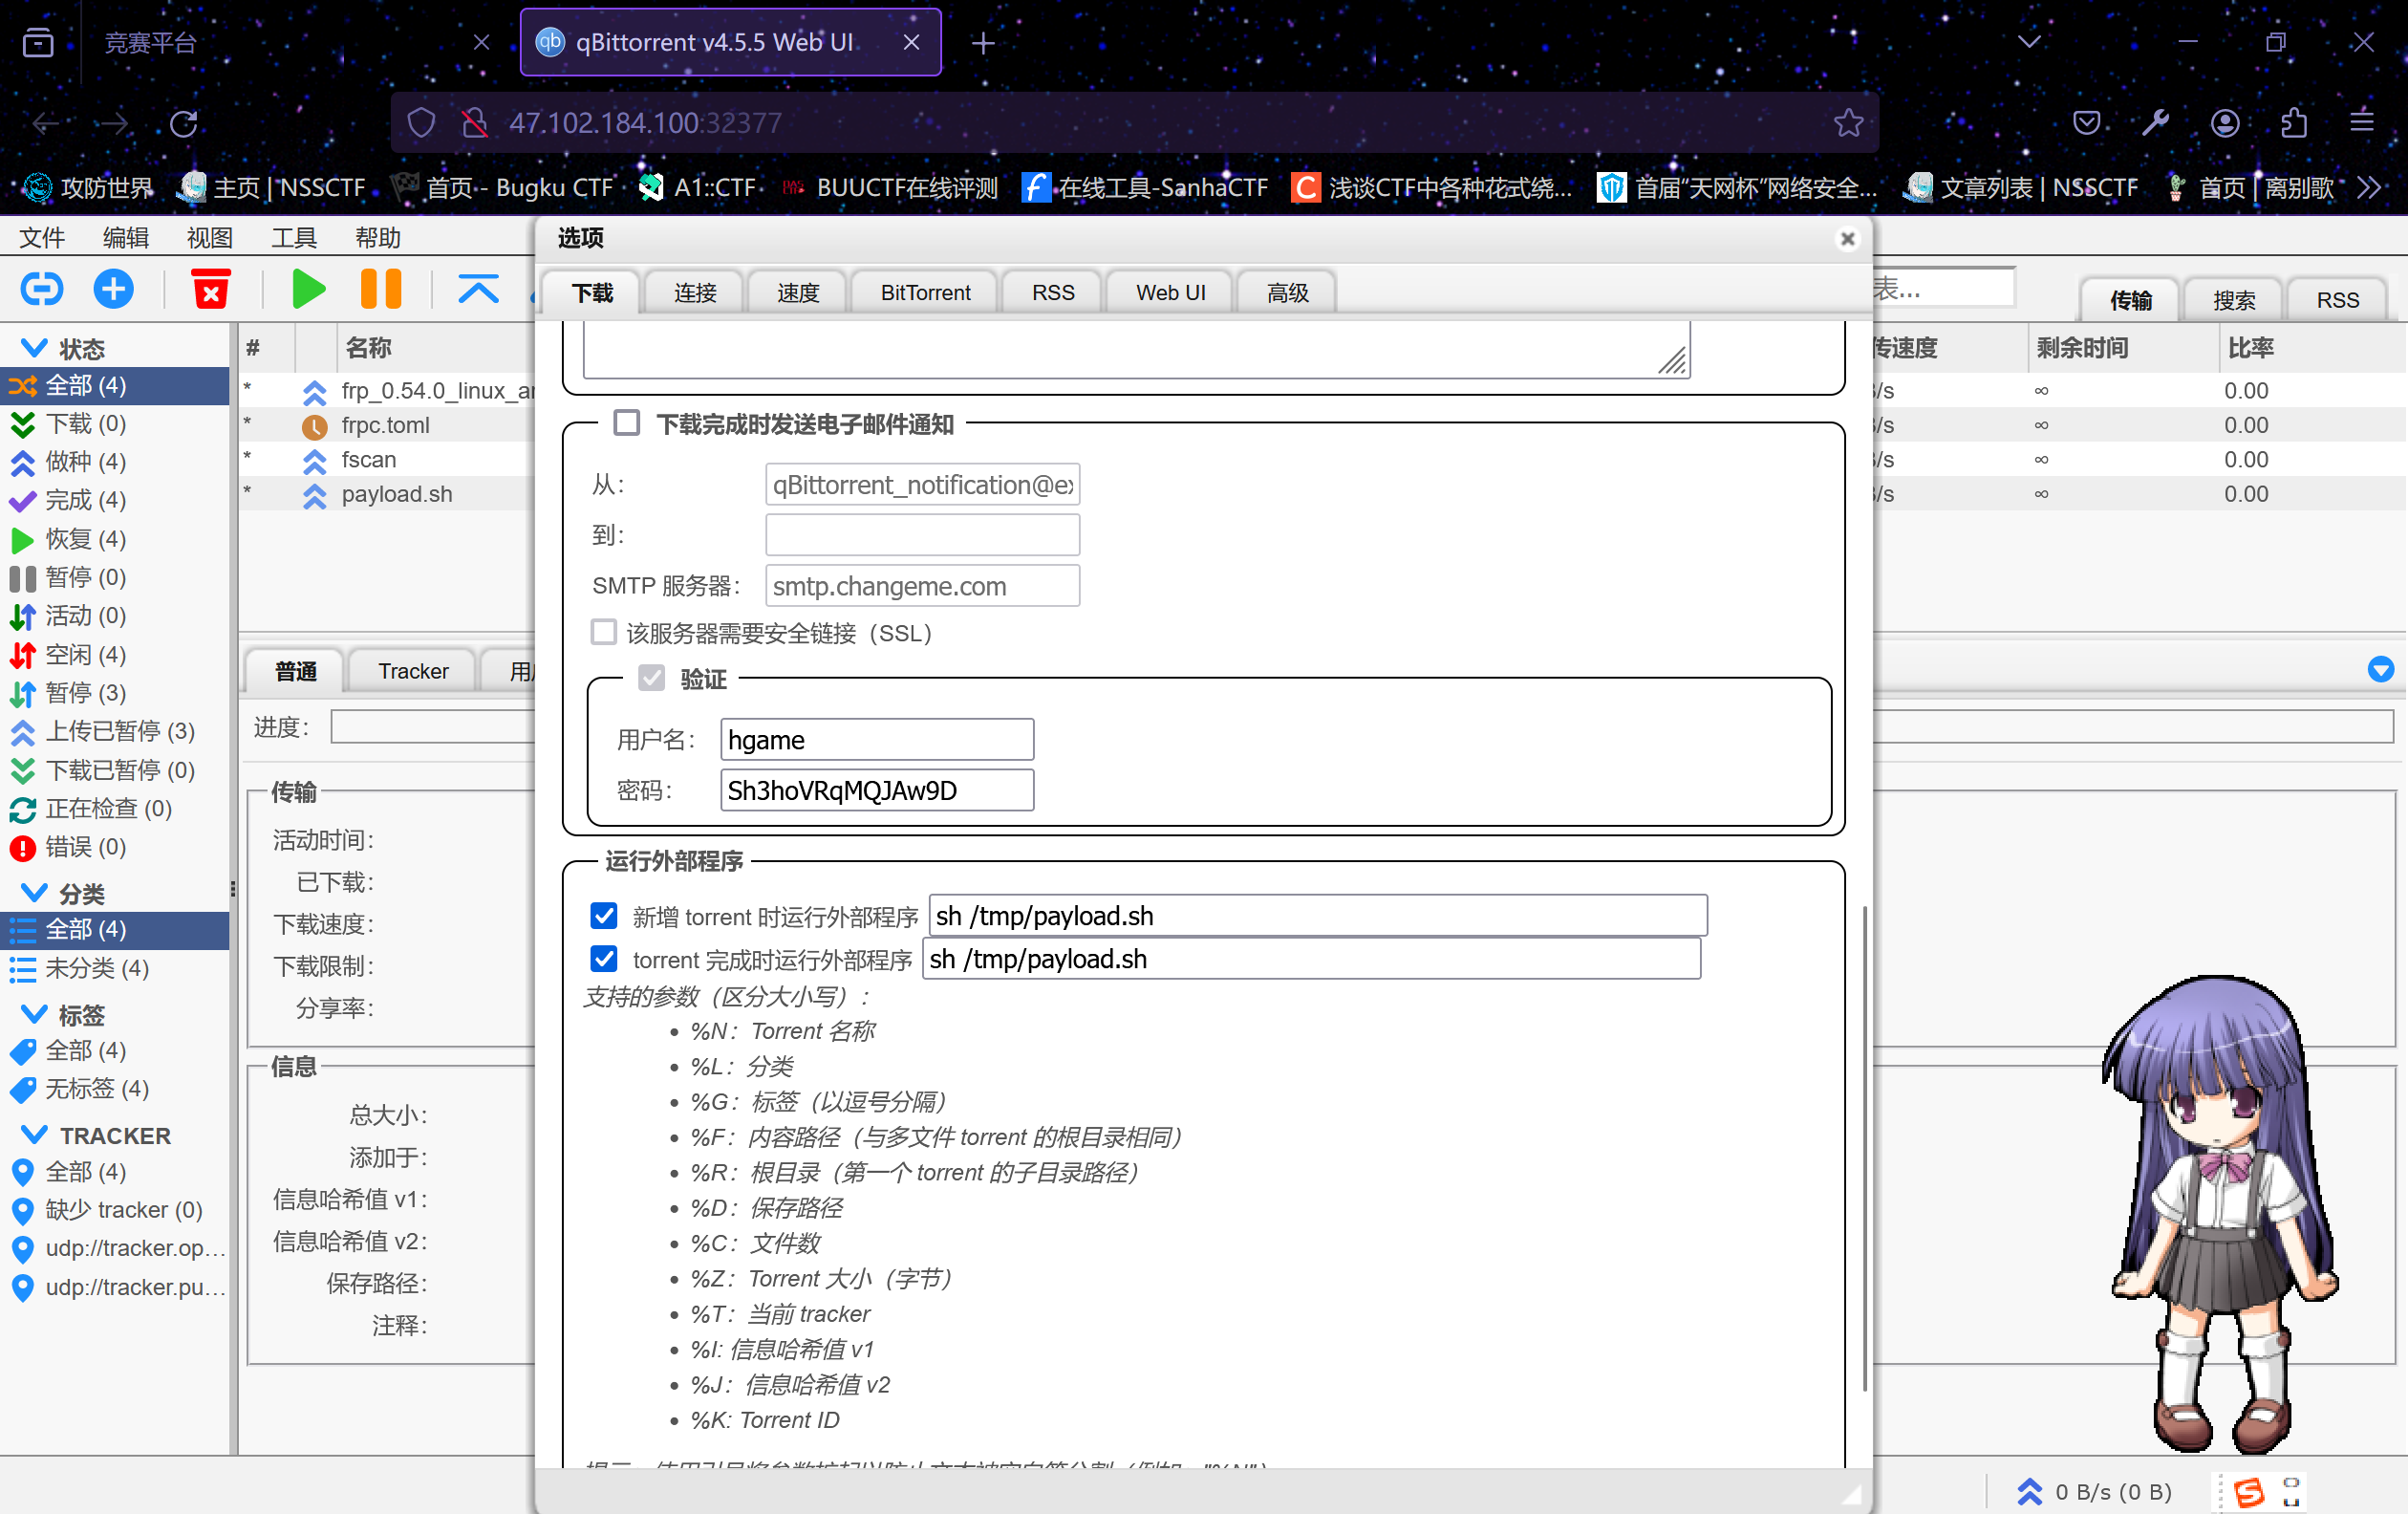
Task: Open the View menu
Action: (x=210, y=238)
